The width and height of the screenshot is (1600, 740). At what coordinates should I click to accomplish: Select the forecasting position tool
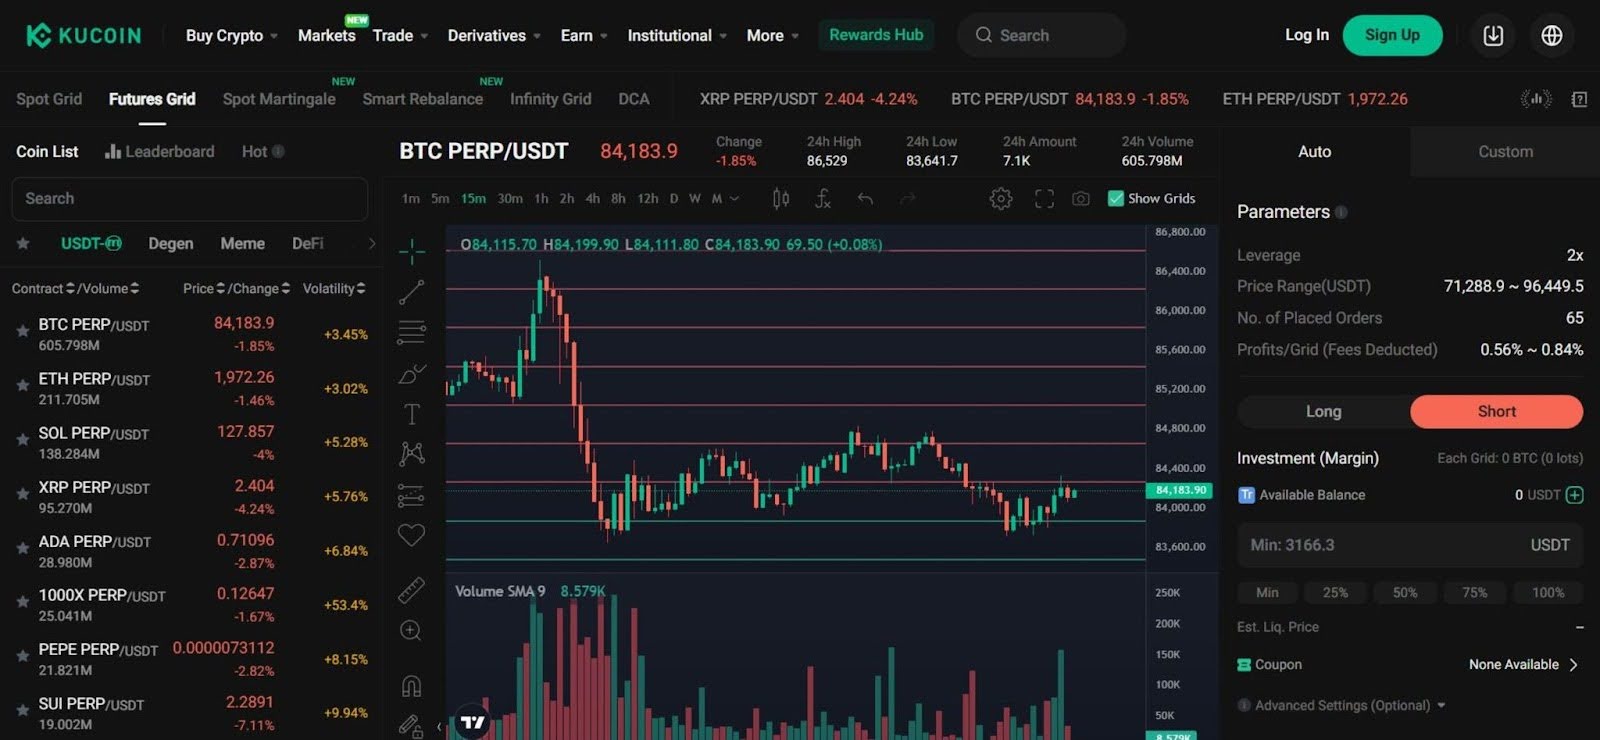[x=412, y=495]
